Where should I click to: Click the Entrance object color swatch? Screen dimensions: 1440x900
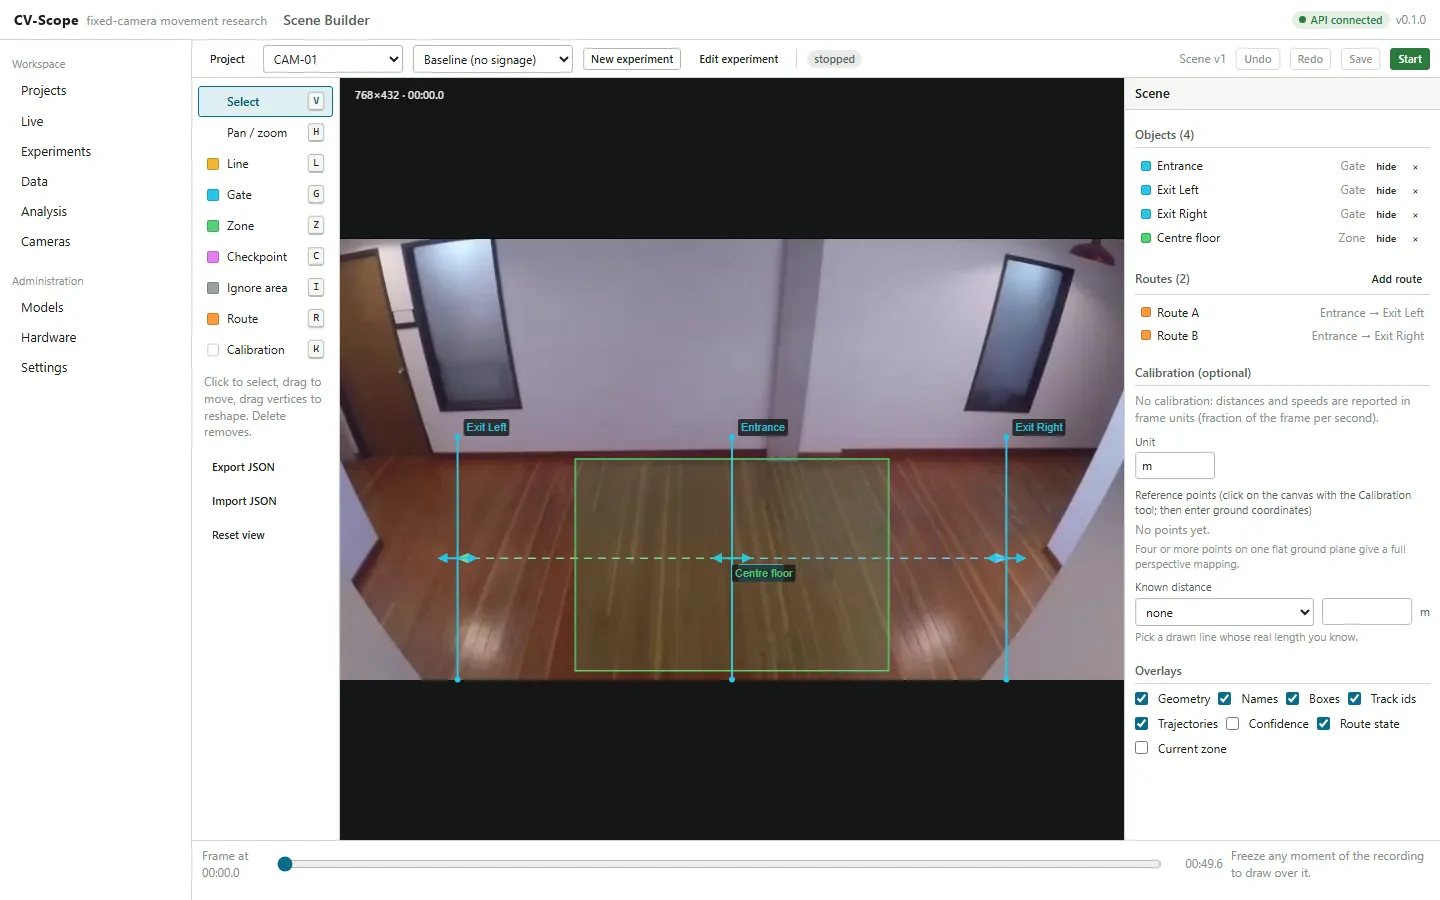1146,166
